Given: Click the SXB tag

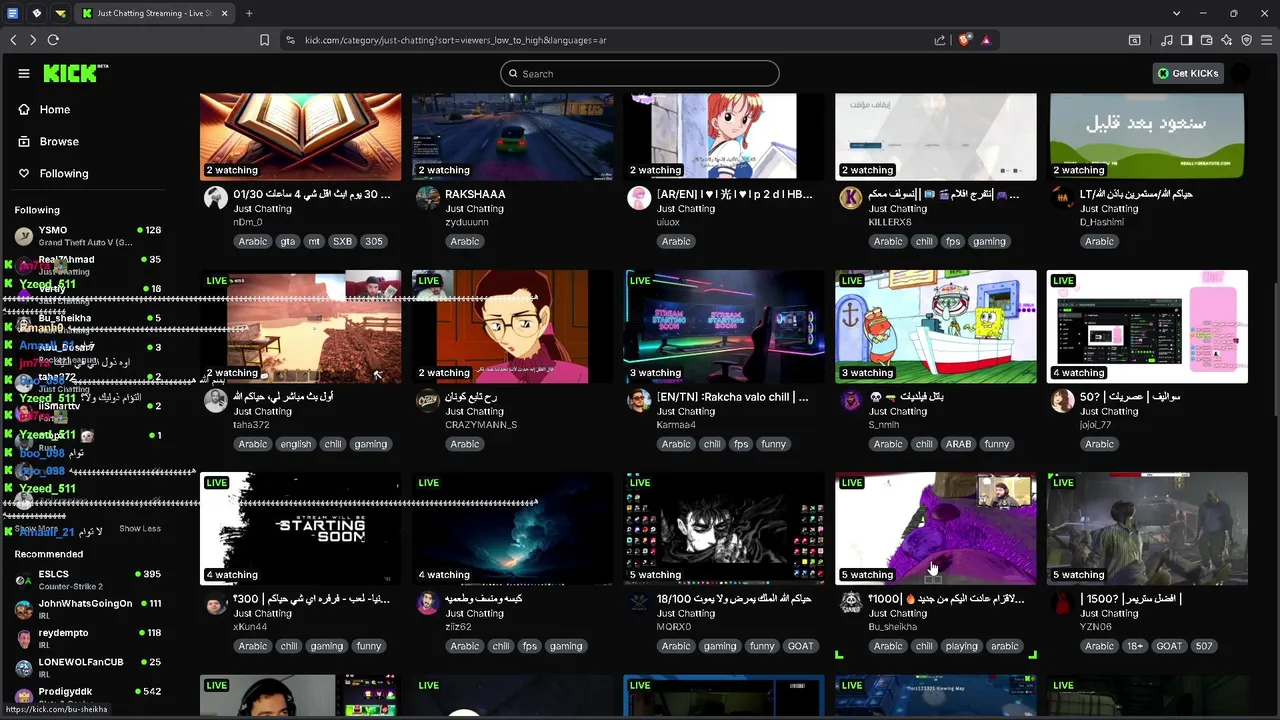Looking at the screenshot, I should (342, 241).
